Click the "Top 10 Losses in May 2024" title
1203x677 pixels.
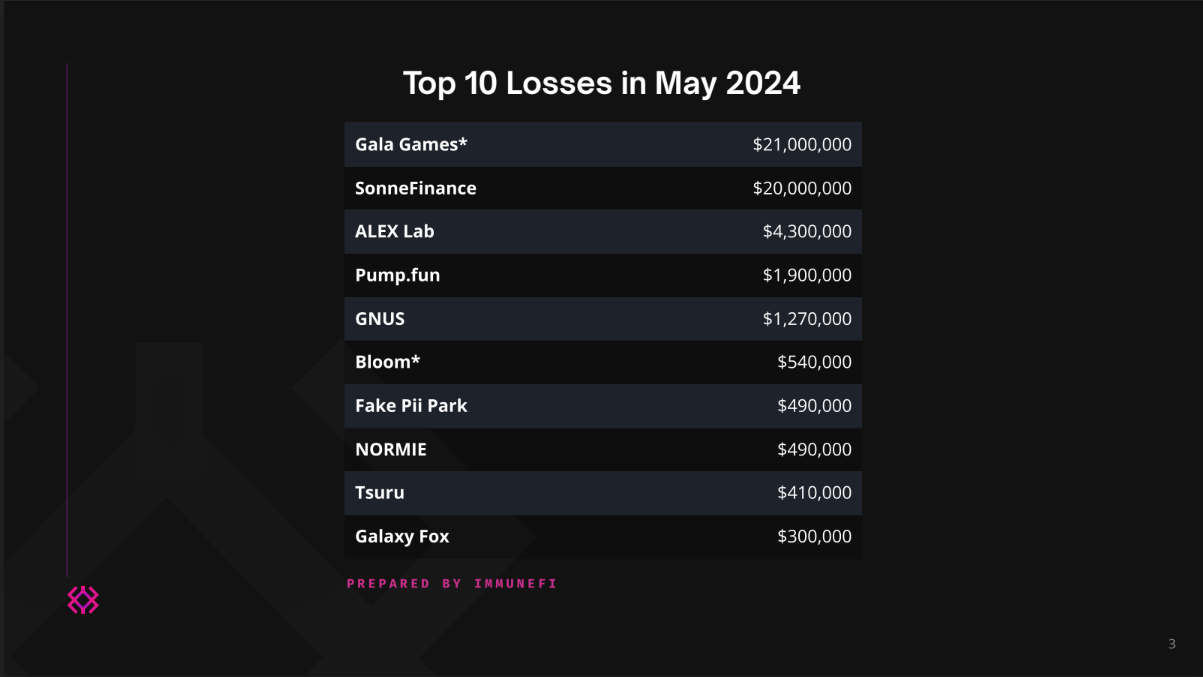pyautogui.click(x=601, y=83)
